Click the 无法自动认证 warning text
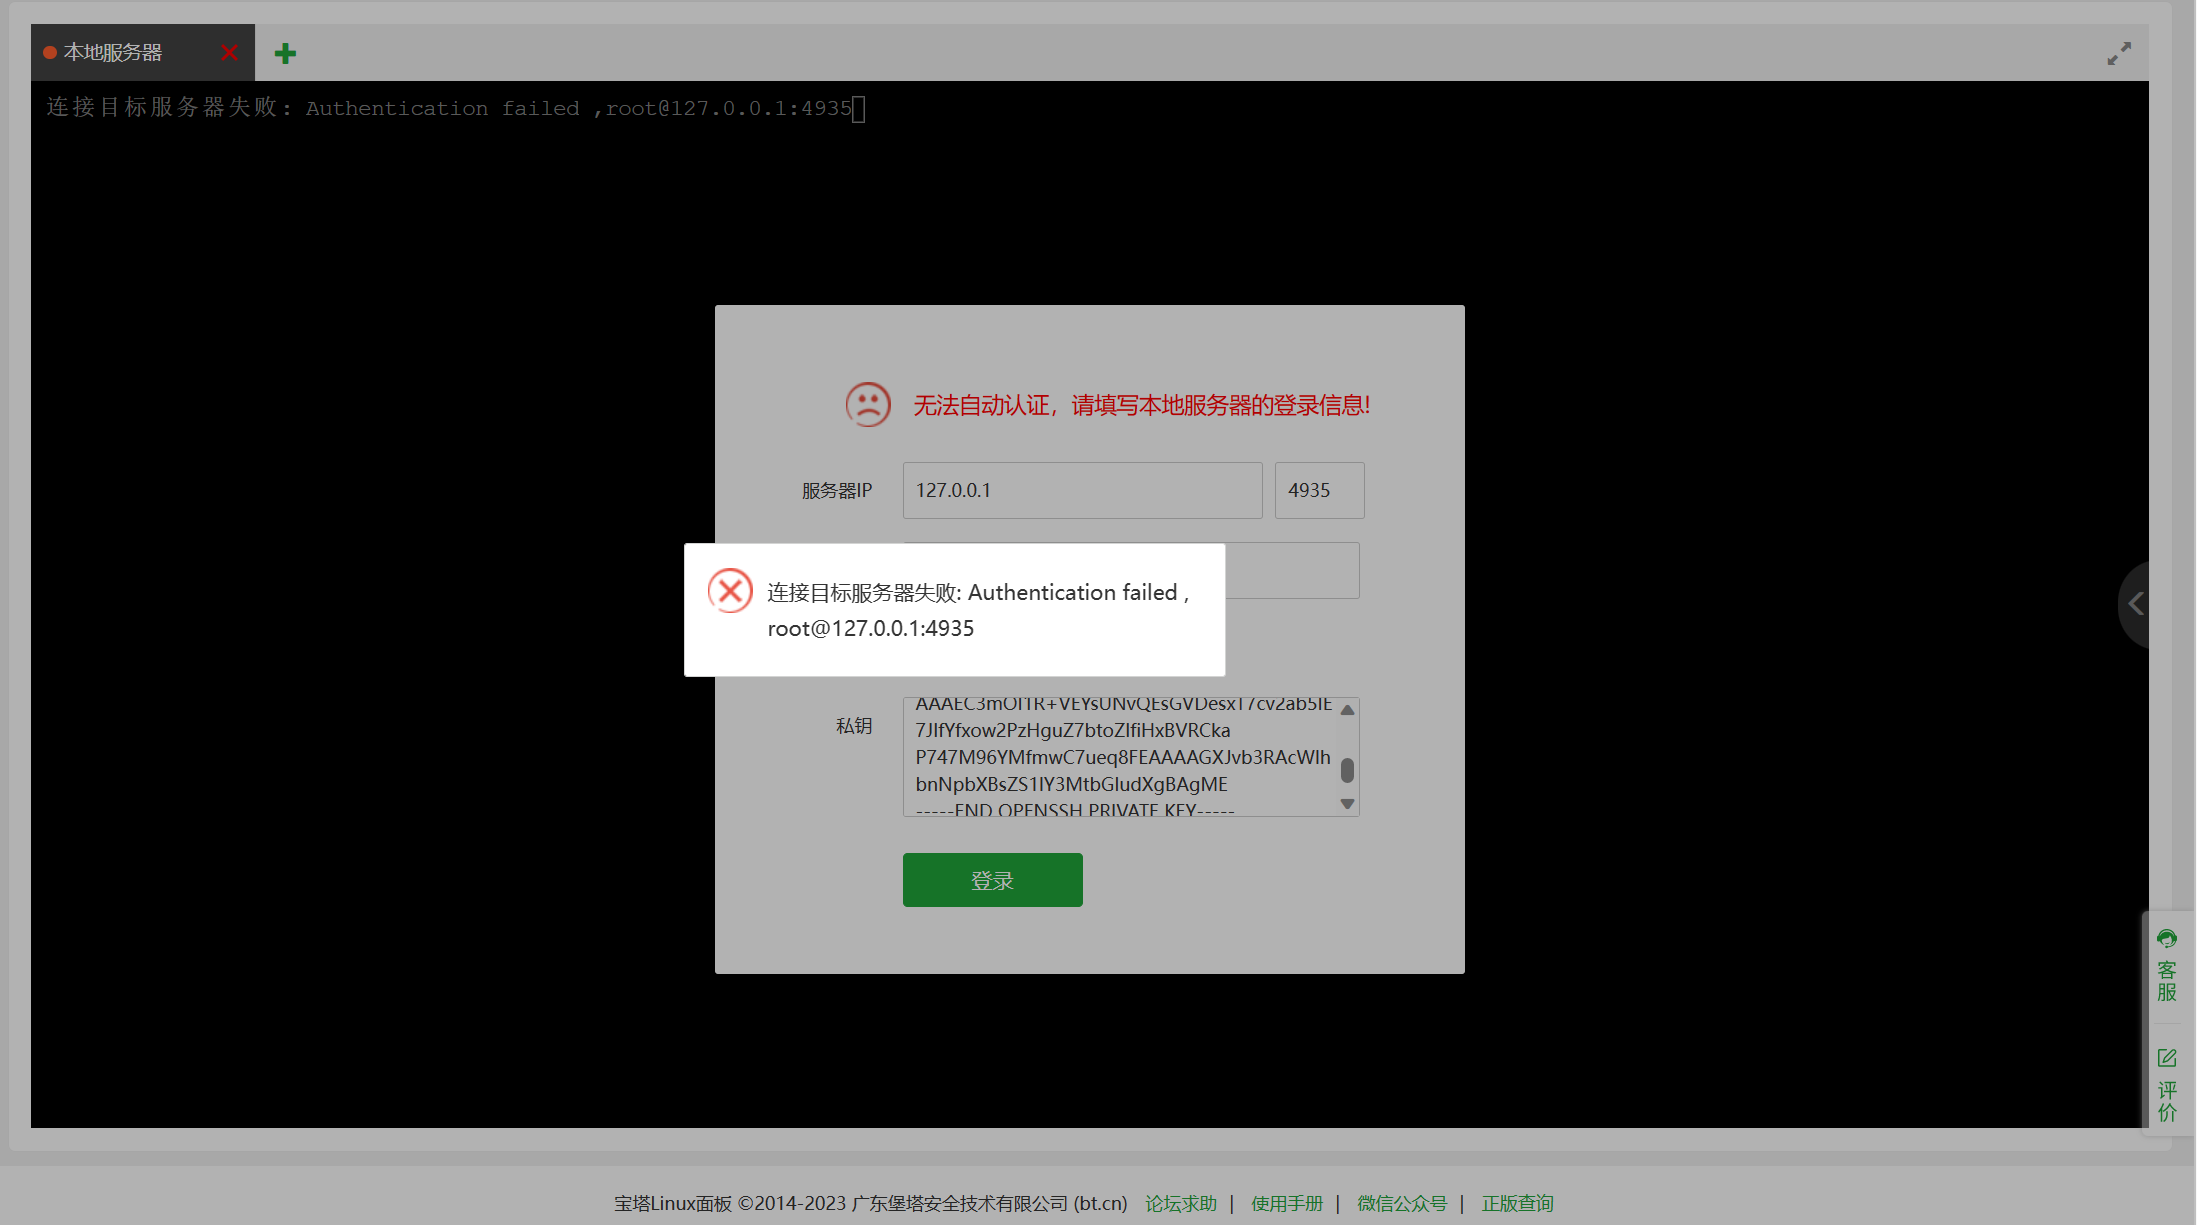The height and width of the screenshot is (1225, 2197). coord(1141,405)
